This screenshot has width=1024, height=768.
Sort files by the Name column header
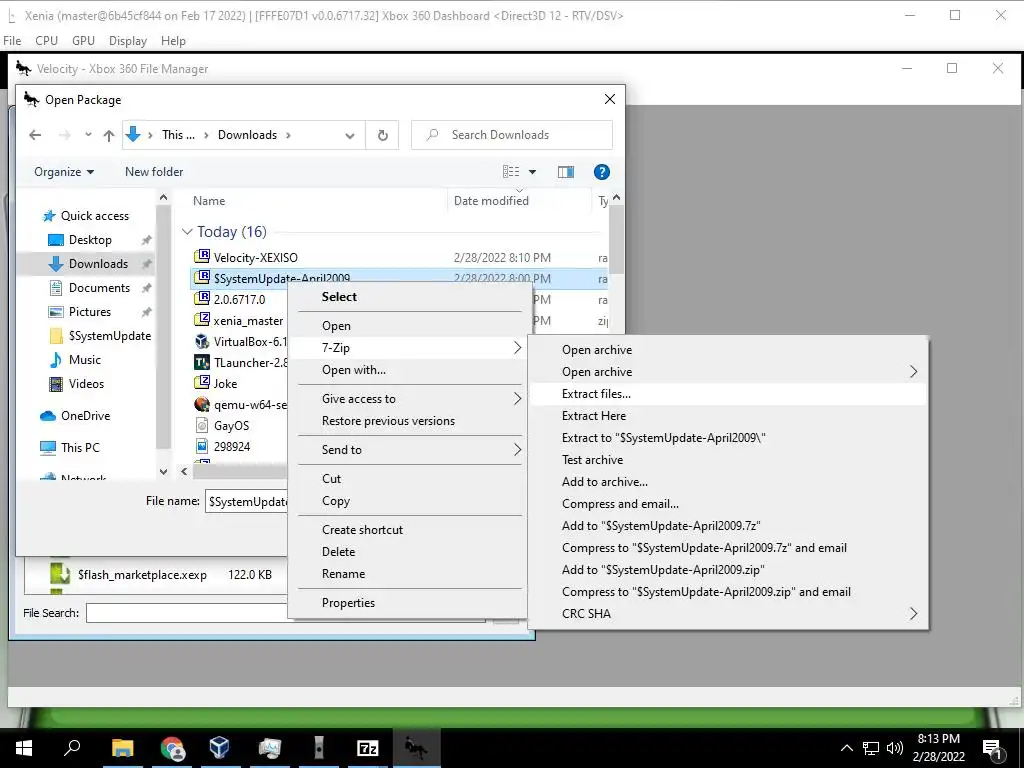pyautogui.click(x=209, y=201)
